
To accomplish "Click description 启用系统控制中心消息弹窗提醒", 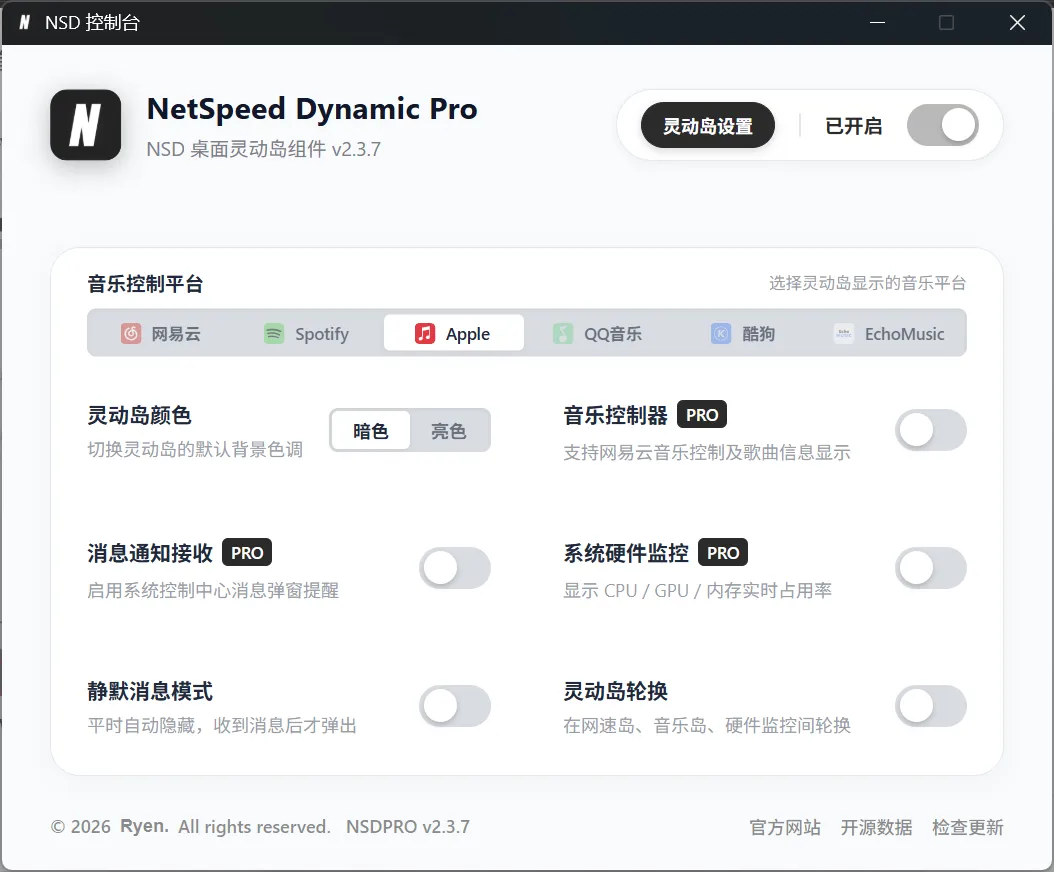I will coord(213,590).
